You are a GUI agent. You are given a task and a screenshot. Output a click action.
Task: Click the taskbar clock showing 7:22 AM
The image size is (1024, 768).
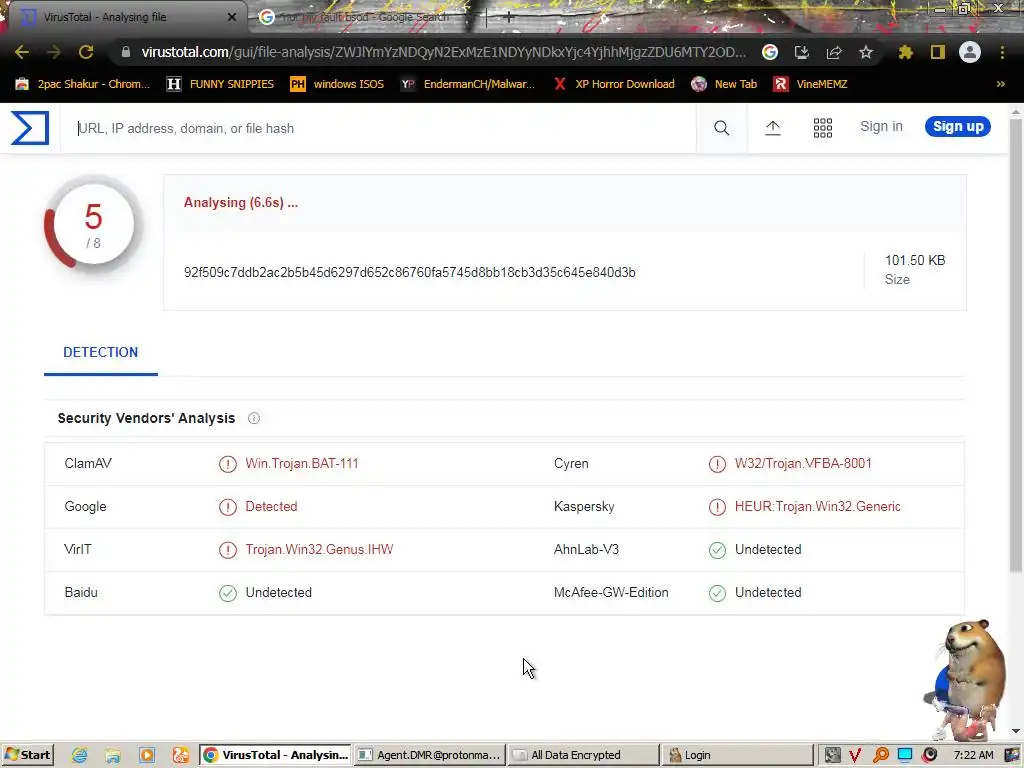973,756
